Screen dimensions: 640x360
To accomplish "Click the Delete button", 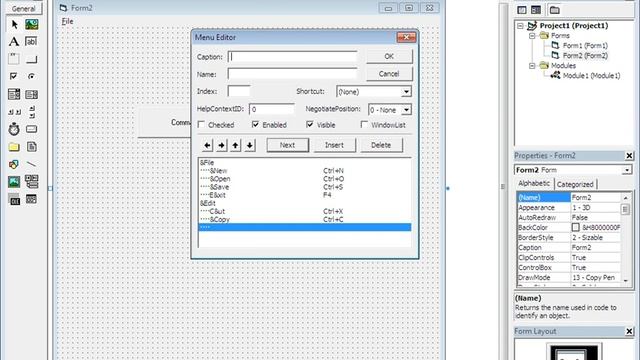I will pyautogui.click(x=381, y=145).
